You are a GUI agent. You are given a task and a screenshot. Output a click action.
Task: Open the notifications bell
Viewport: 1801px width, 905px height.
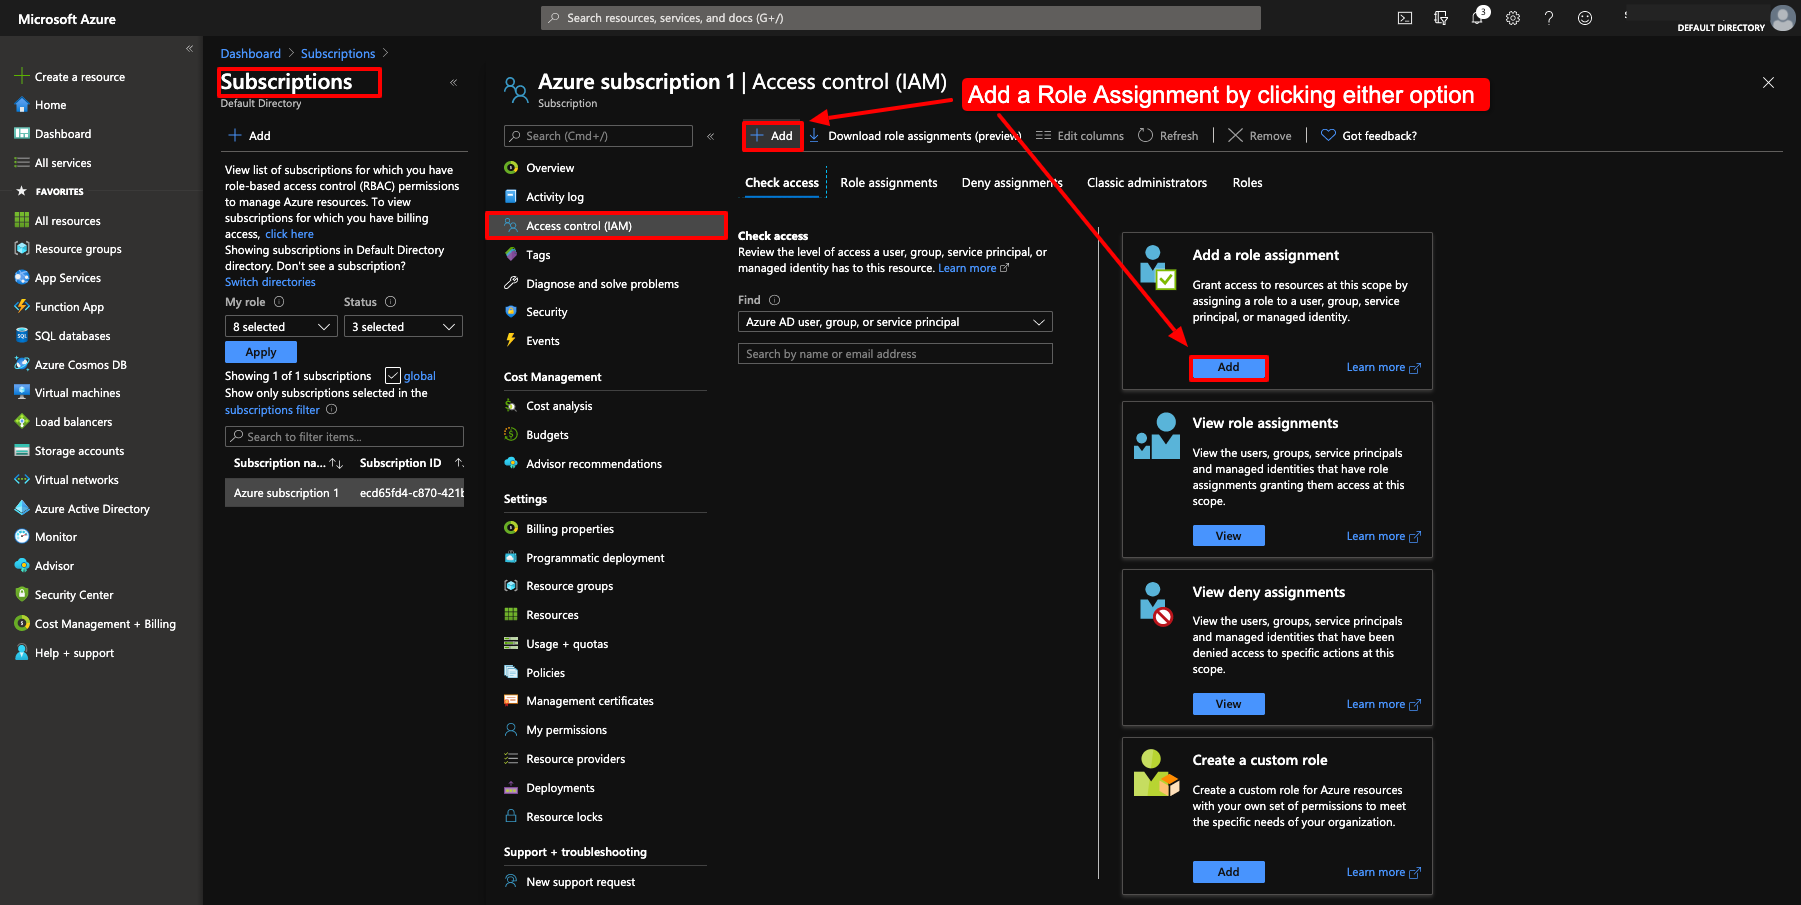(x=1477, y=17)
